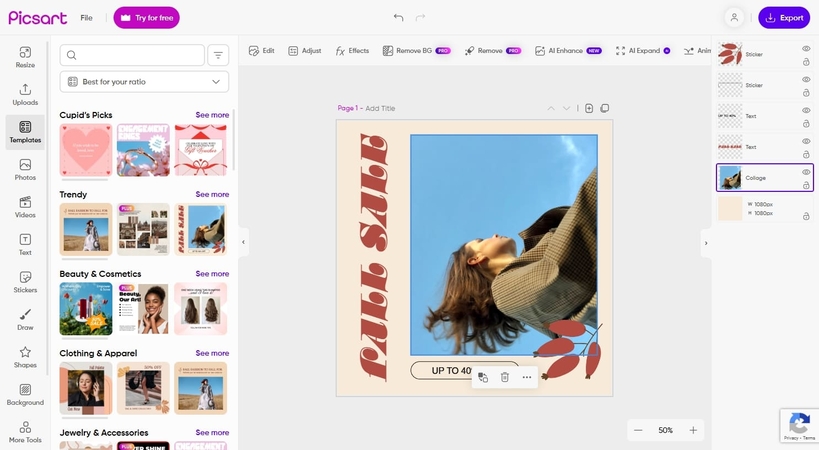
Task: Zoom out with minus button
Action: (x=638, y=430)
